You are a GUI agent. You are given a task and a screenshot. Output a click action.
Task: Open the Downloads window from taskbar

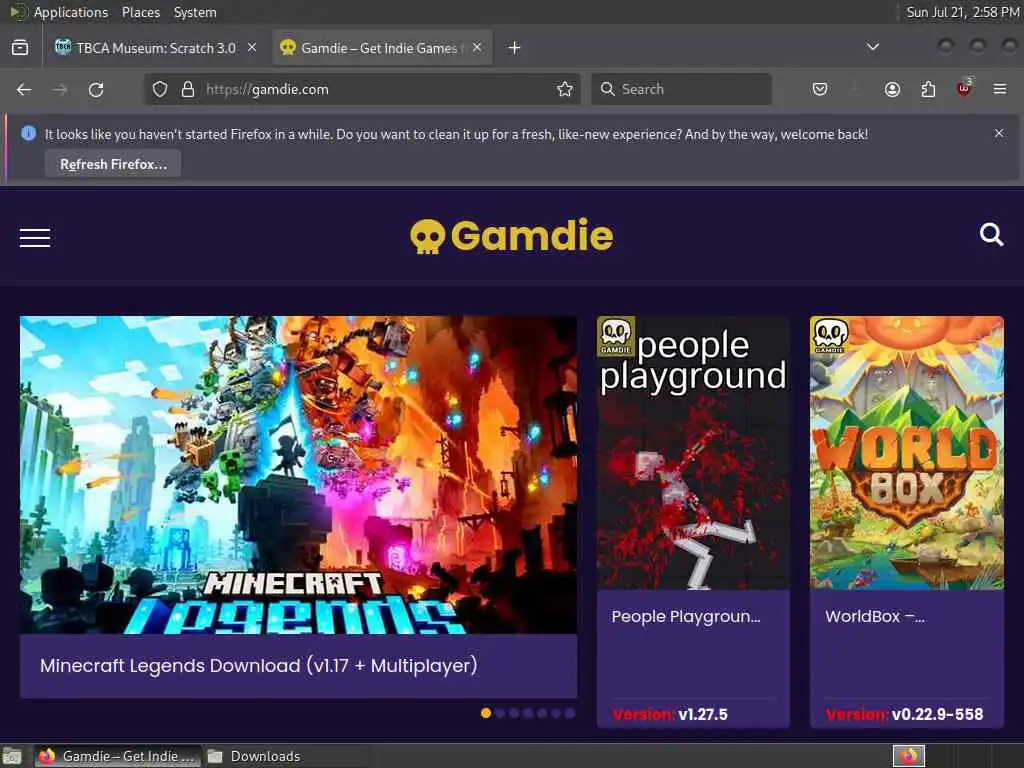point(255,756)
